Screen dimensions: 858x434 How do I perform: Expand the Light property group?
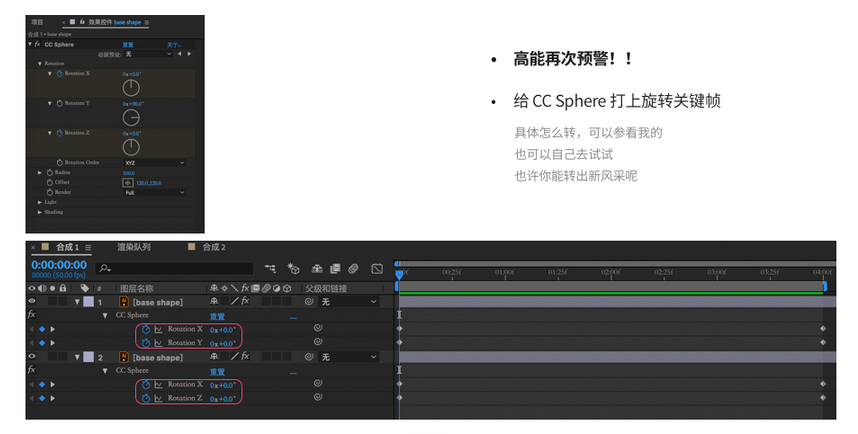point(40,202)
